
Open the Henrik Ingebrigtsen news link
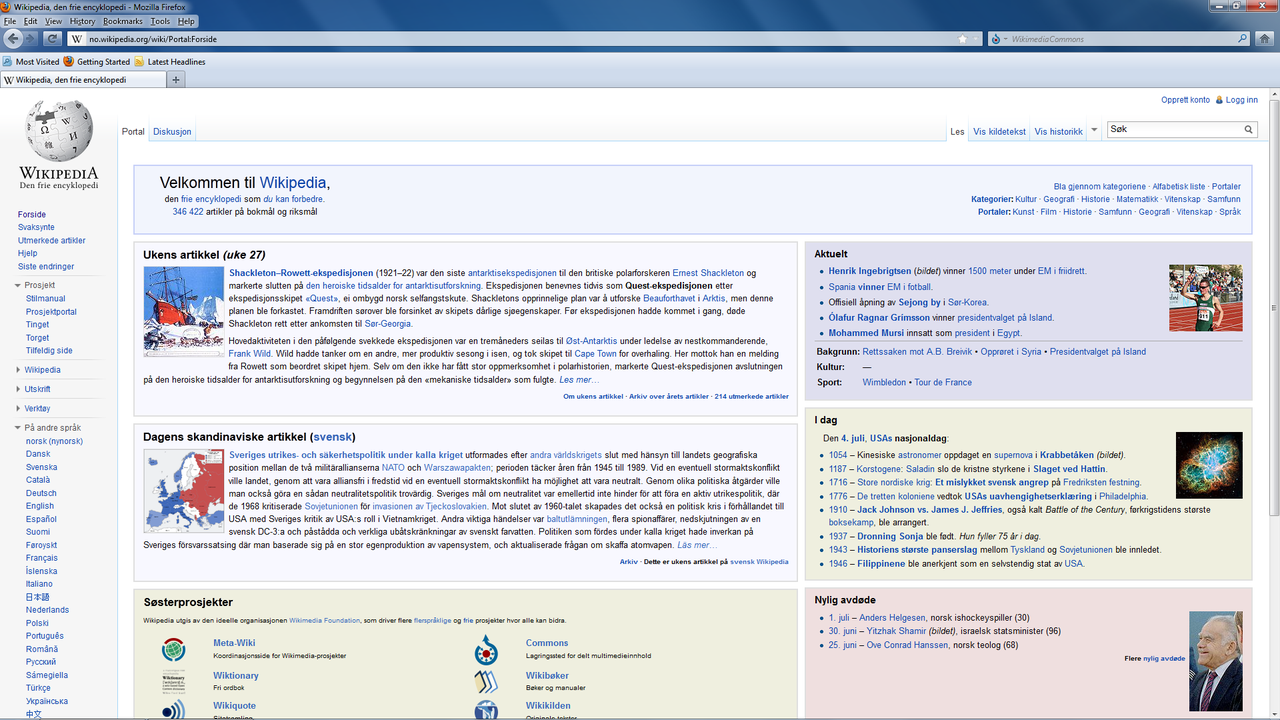coord(869,271)
